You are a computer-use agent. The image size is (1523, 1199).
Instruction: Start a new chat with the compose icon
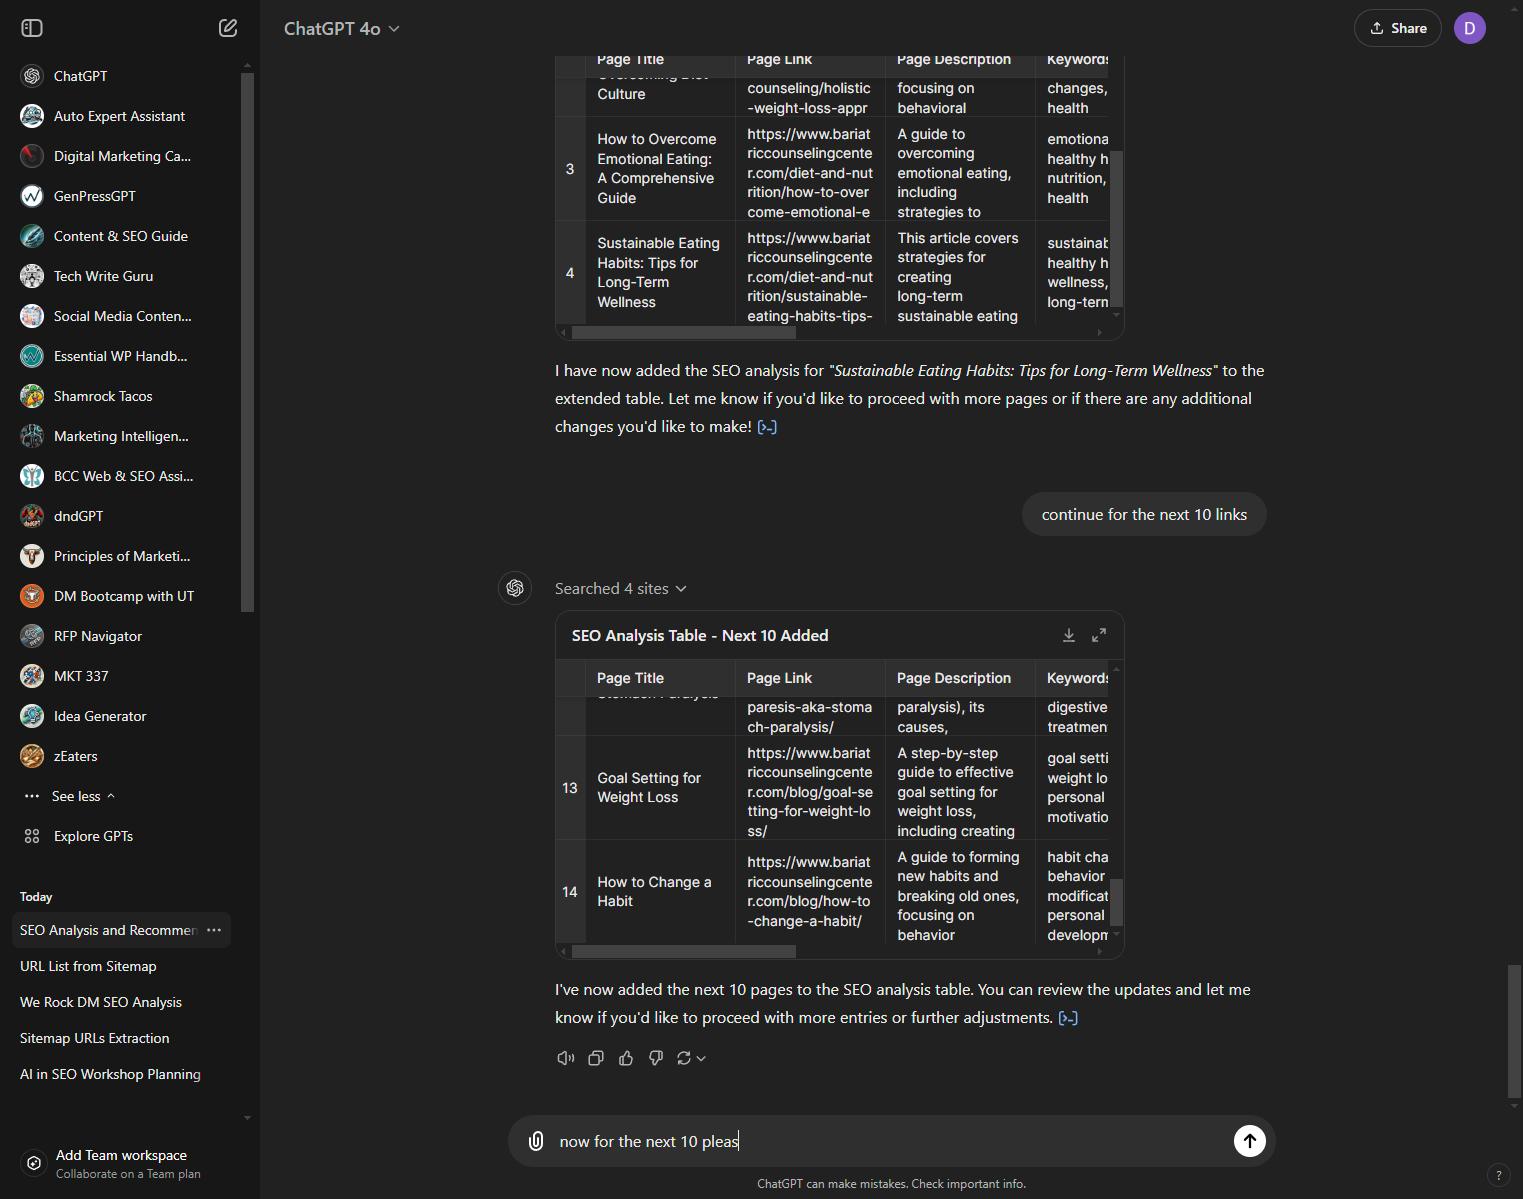pyautogui.click(x=228, y=28)
